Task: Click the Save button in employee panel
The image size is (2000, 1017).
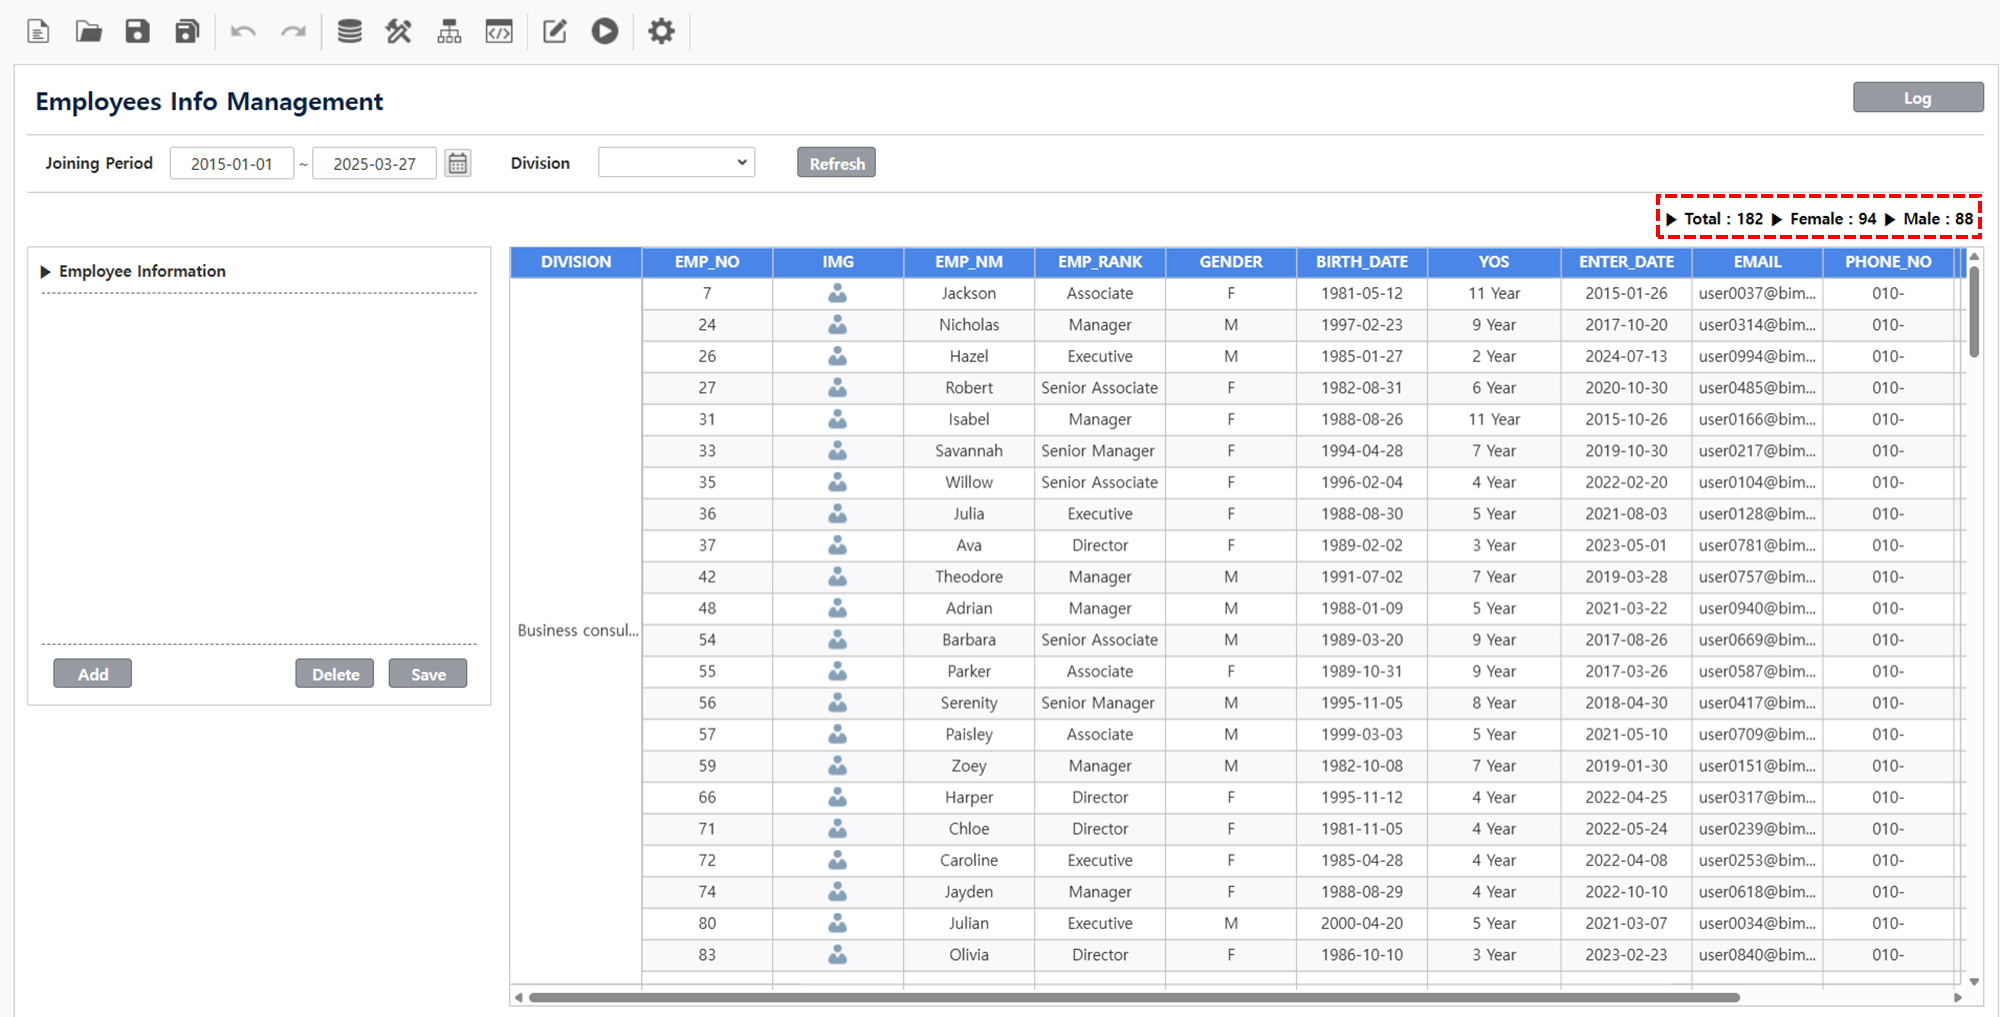Action: coord(428,674)
